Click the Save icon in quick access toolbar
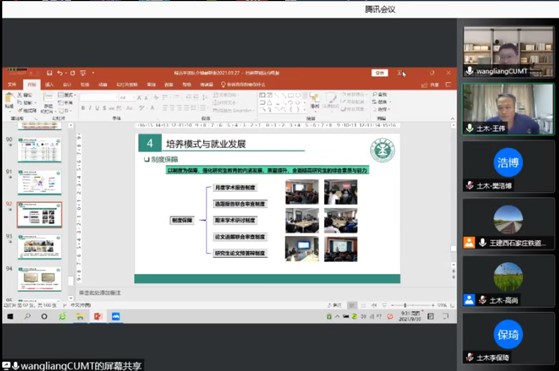This screenshot has width=559, height=371. [x=50, y=73]
